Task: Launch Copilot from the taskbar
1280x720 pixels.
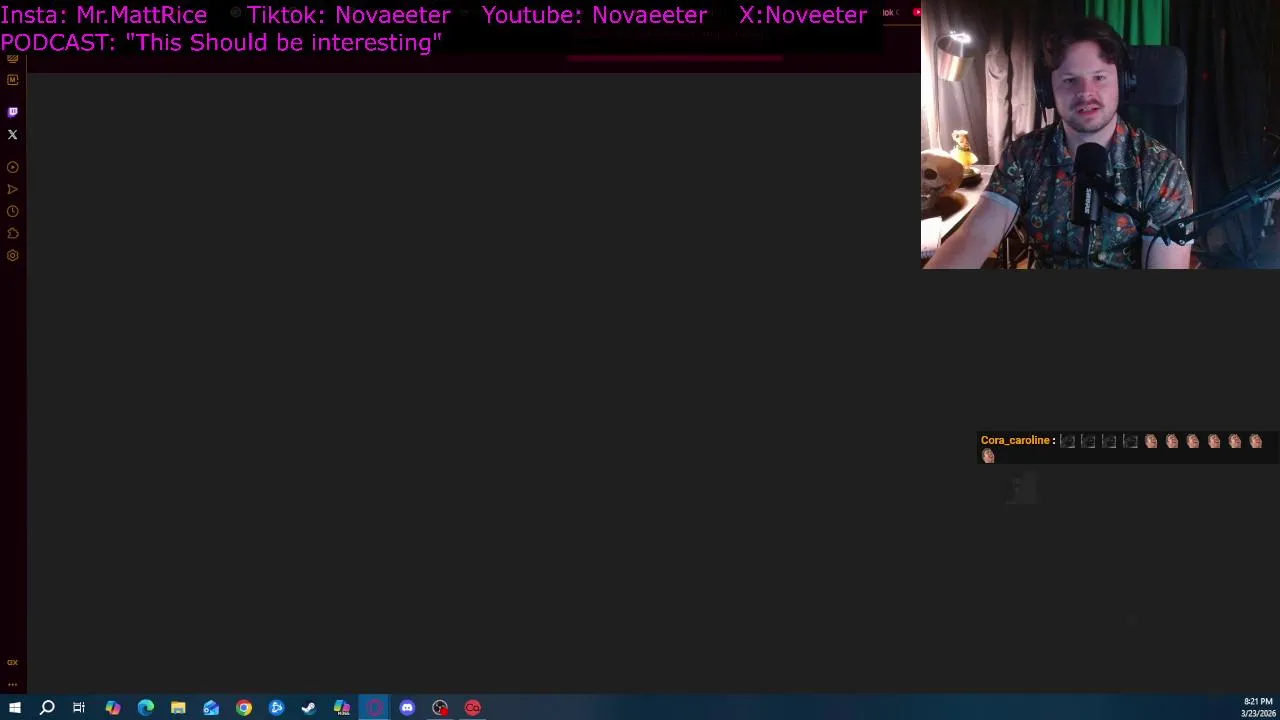Action: [x=113, y=708]
